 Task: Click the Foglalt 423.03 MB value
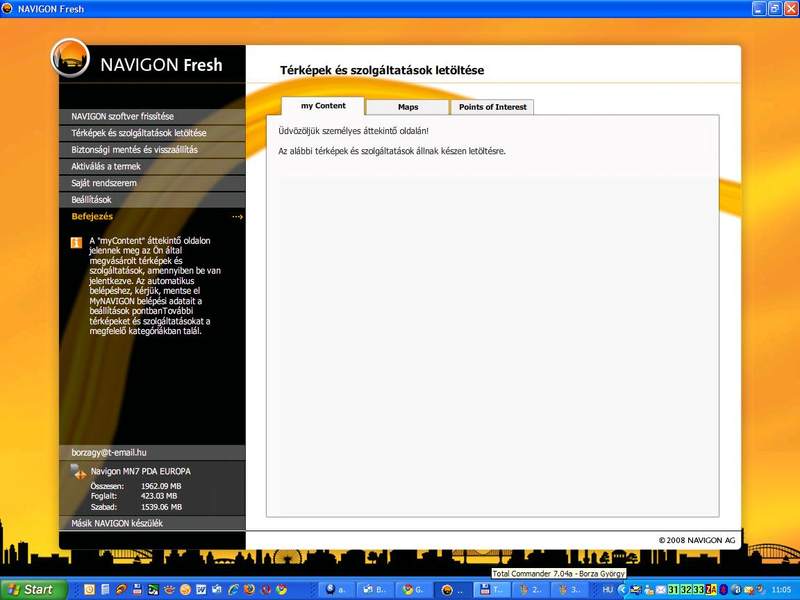coord(159,496)
